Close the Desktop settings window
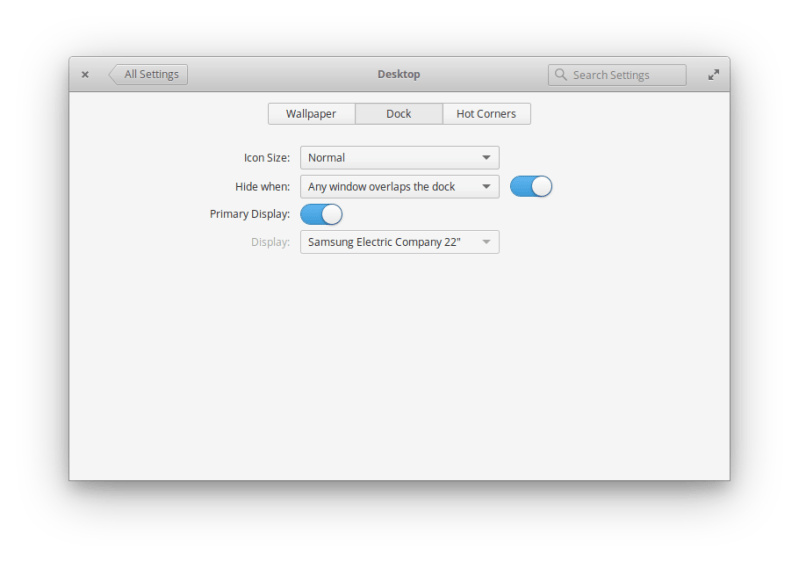The image size is (799, 562). pos(85,74)
